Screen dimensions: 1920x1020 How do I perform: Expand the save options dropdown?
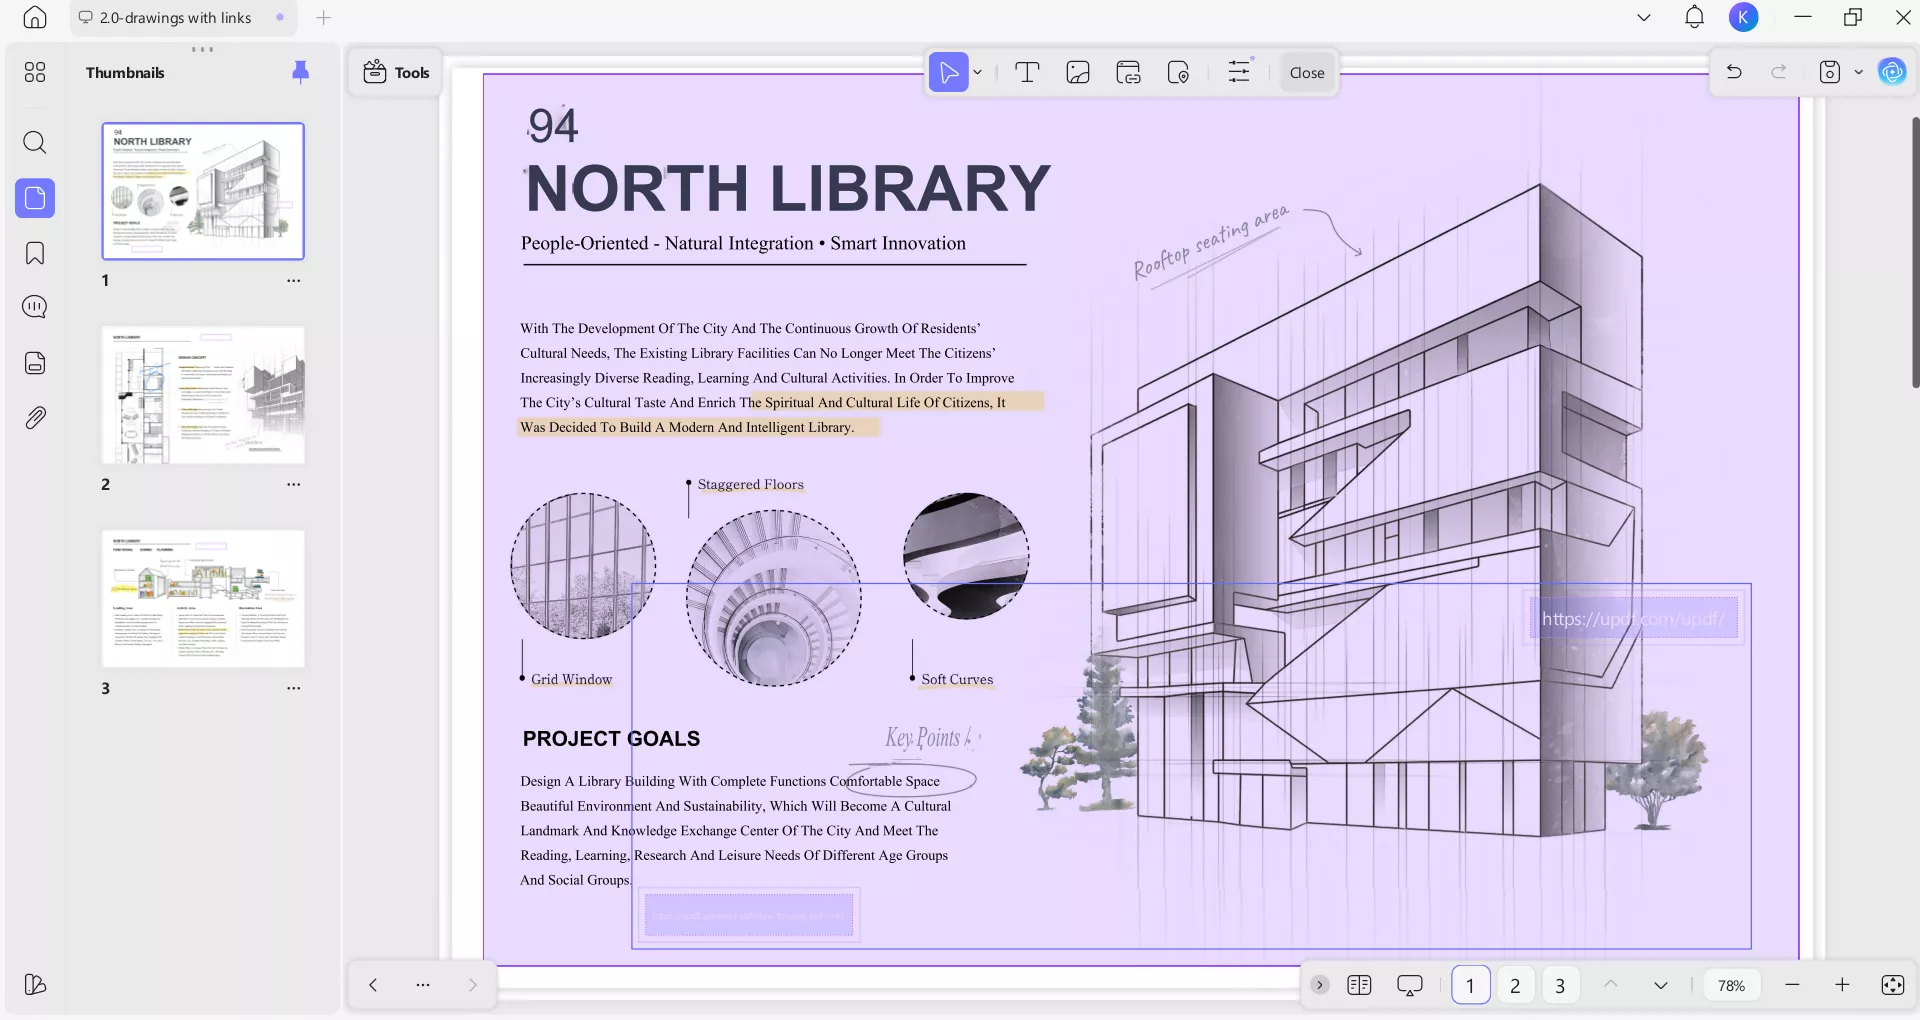pyautogui.click(x=1859, y=72)
